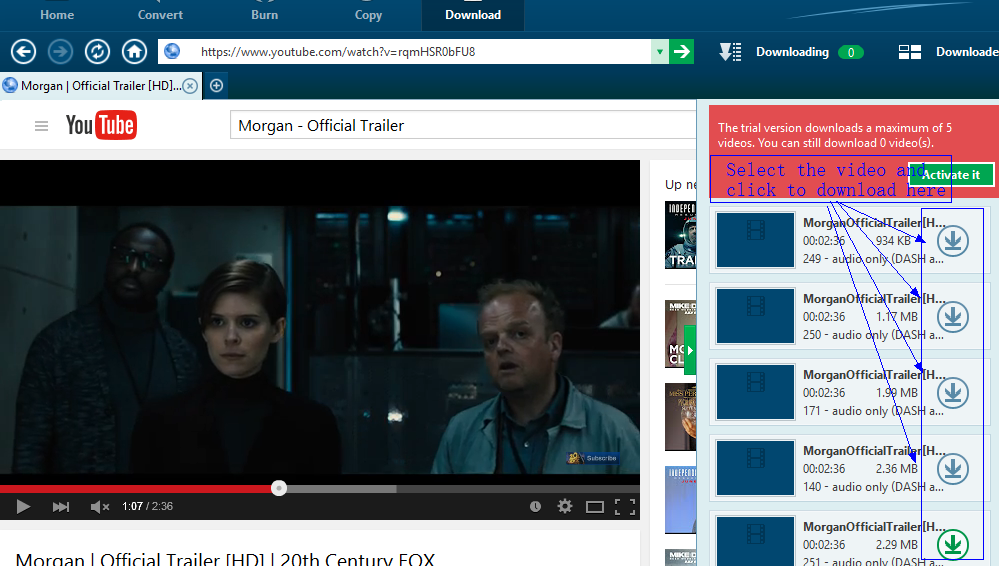
Task: Select the Download tab
Action: pyautogui.click(x=473, y=15)
